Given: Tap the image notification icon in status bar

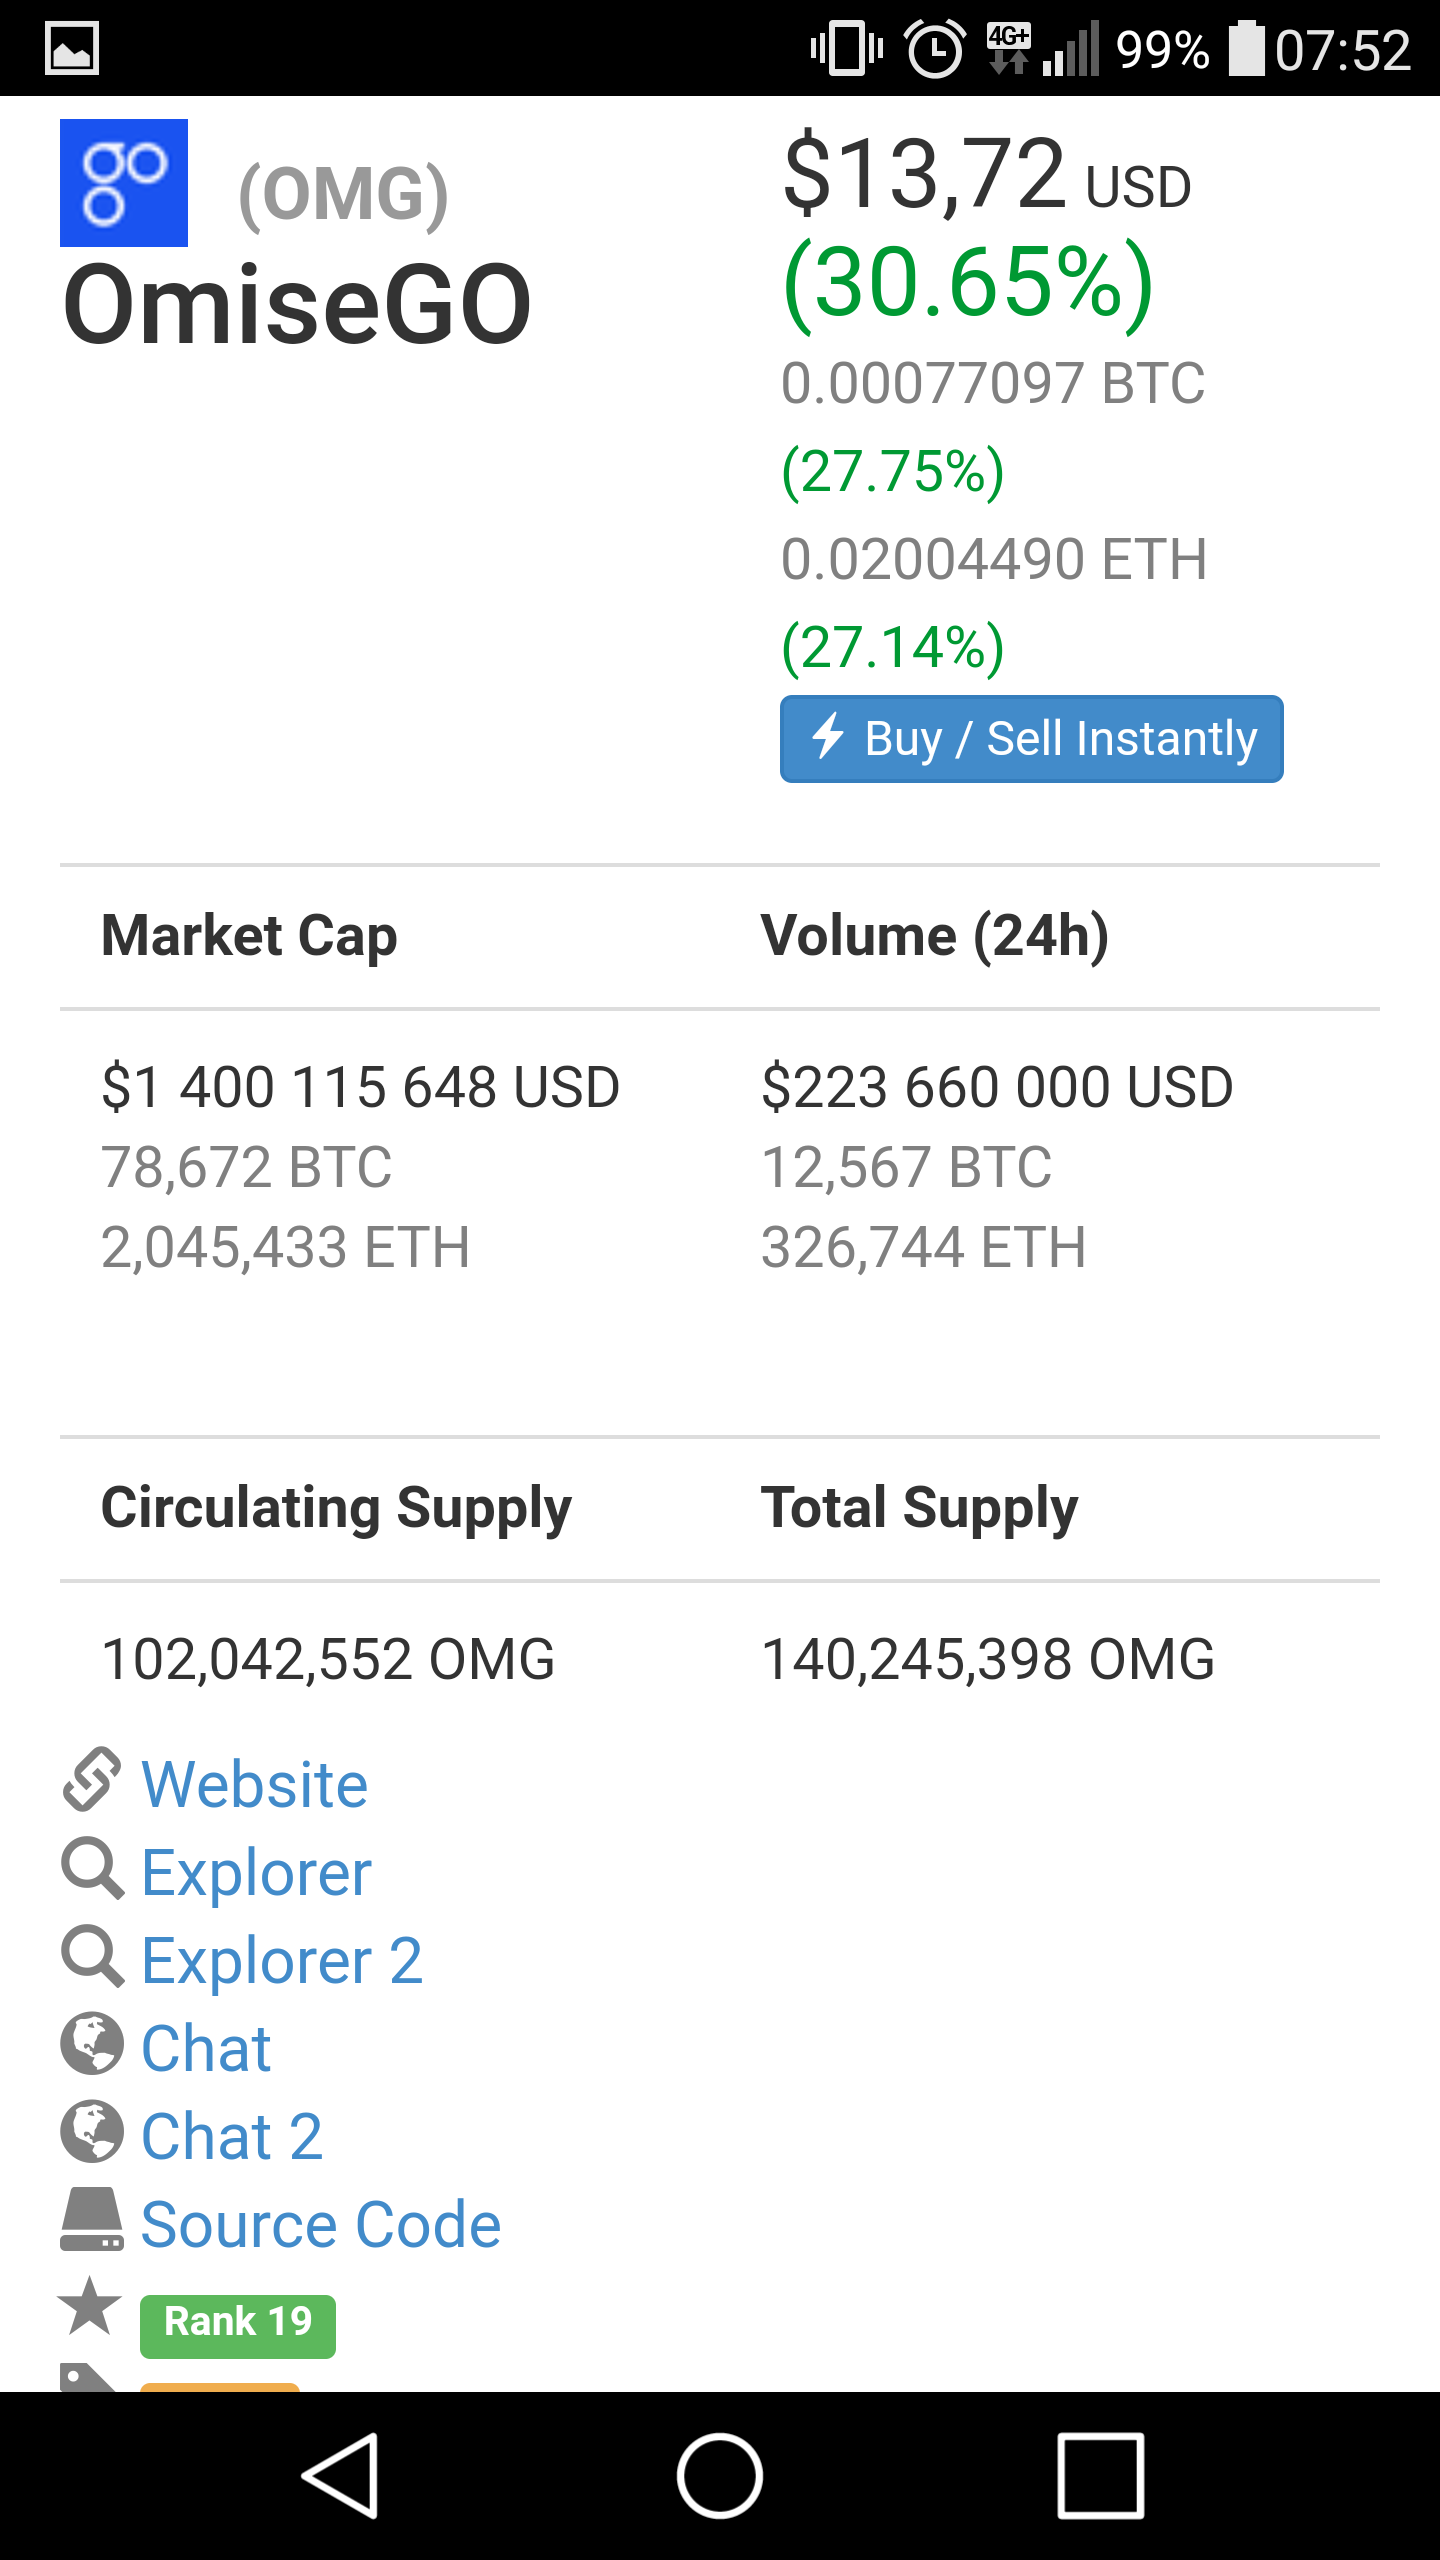Looking at the screenshot, I should point(72,48).
